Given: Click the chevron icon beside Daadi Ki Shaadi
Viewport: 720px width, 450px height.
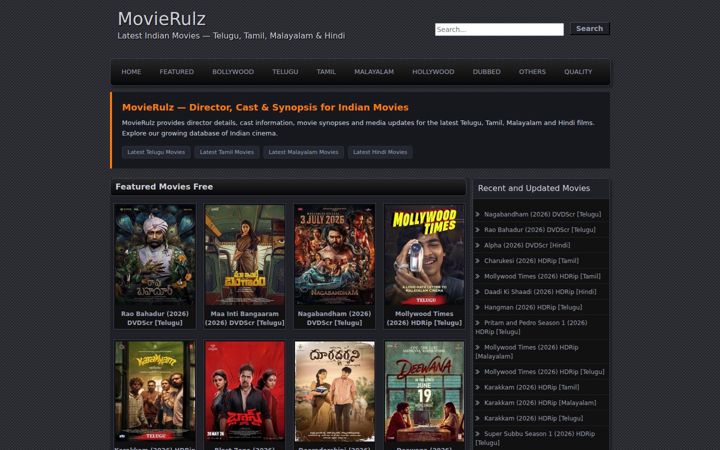Looking at the screenshot, I should (x=478, y=292).
